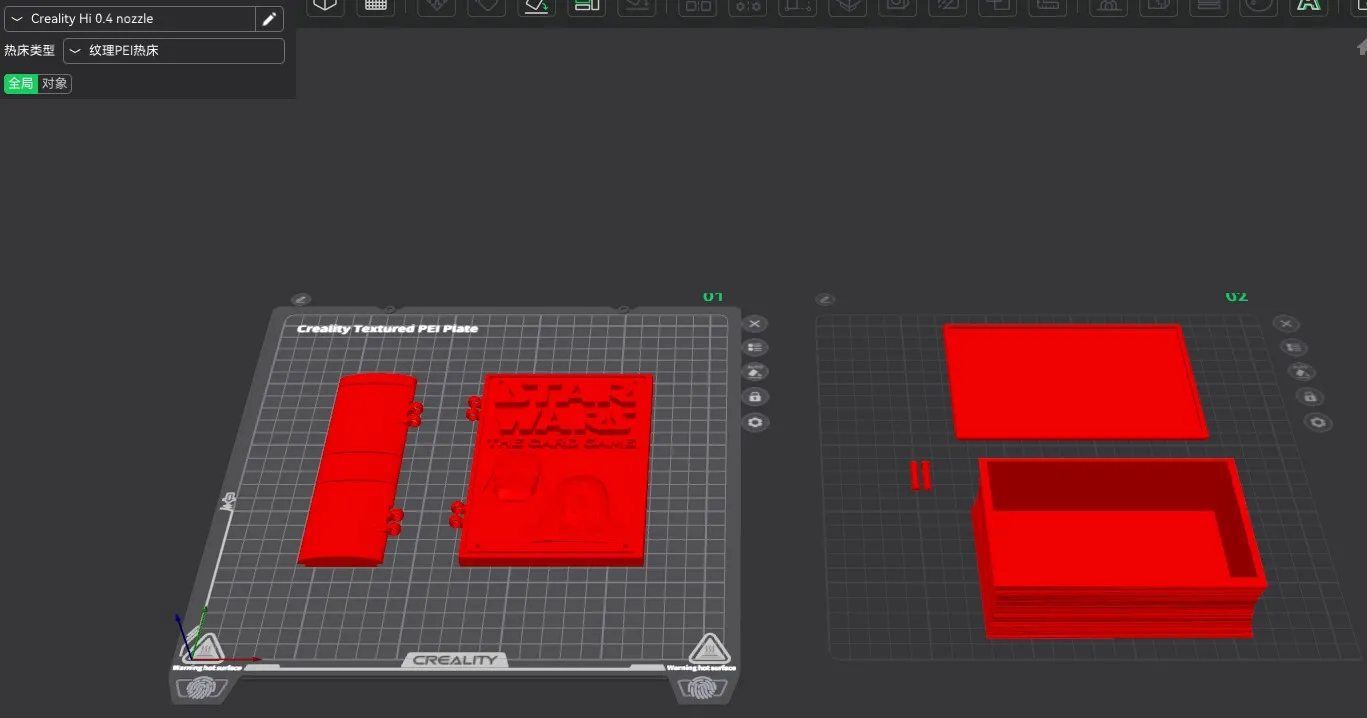1367x718 pixels.
Task: Remove plate 01 with its X icon
Action: click(x=755, y=323)
